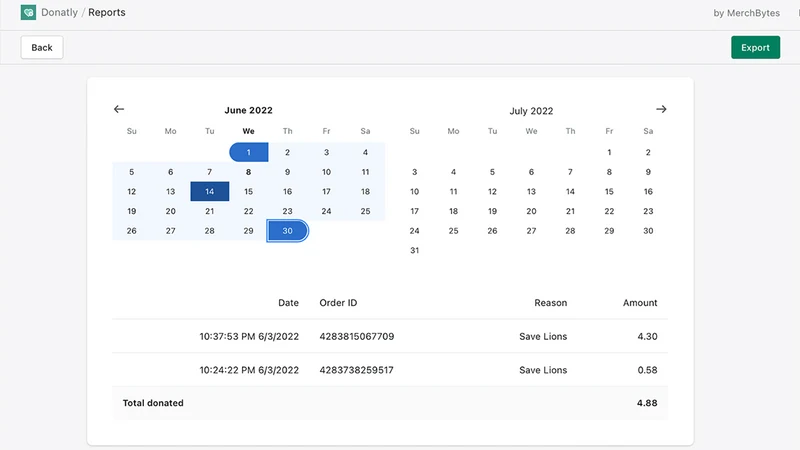Select June 26 in the calendar
This screenshot has height=450, width=800.
pyautogui.click(x=132, y=231)
